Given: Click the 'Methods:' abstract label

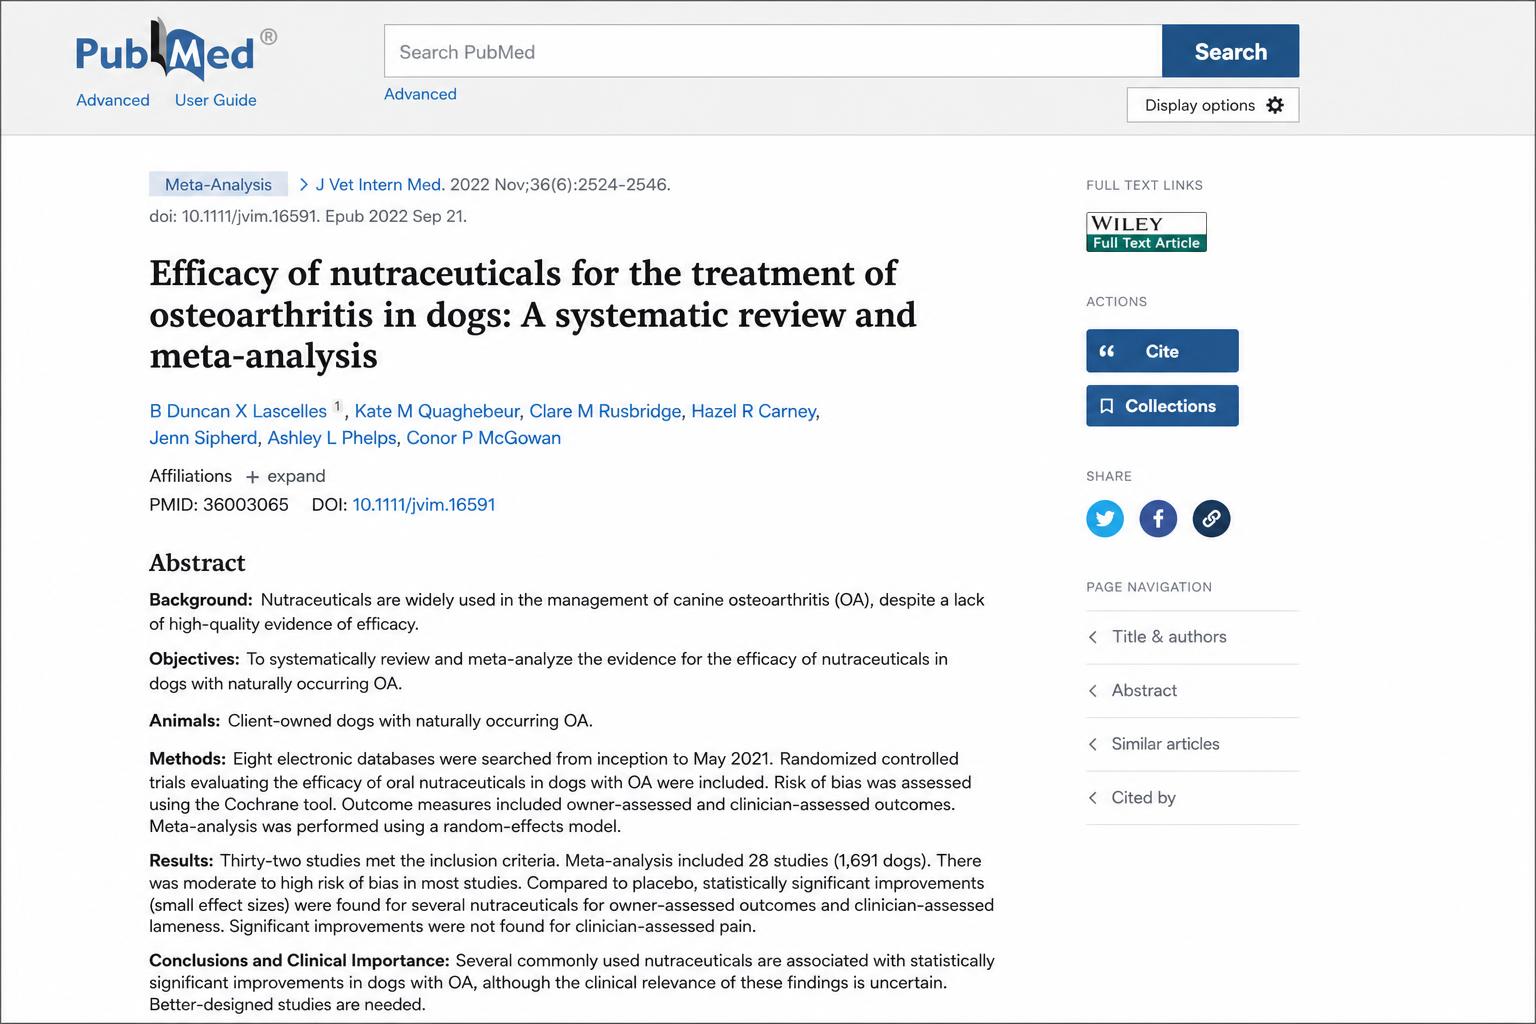Looking at the screenshot, I should [x=187, y=759].
